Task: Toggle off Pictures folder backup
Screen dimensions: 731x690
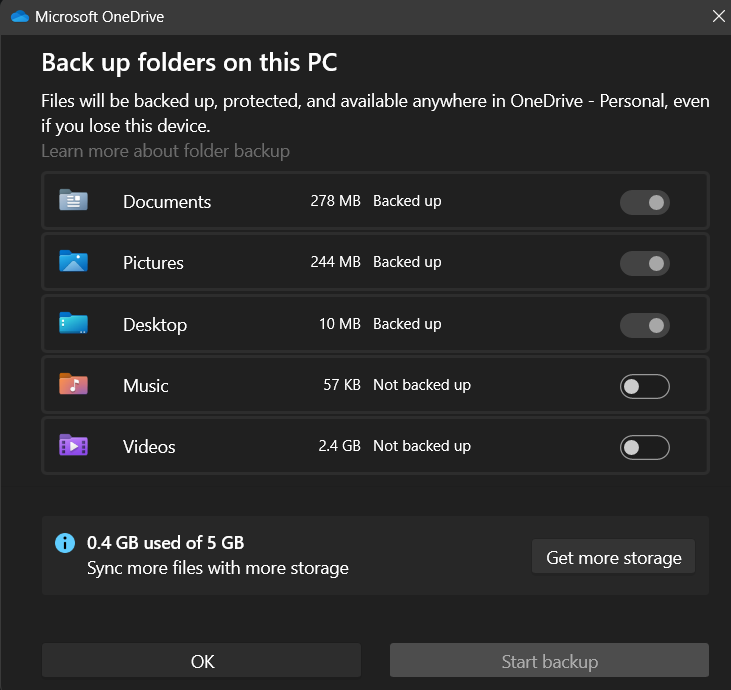Action: pyautogui.click(x=645, y=263)
